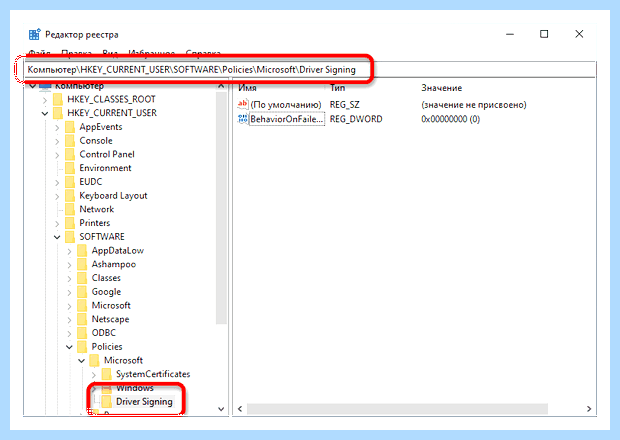Click the folder icon next to AppDataLow
The width and height of the screenshot is (620, 440).
pos(82,251)
